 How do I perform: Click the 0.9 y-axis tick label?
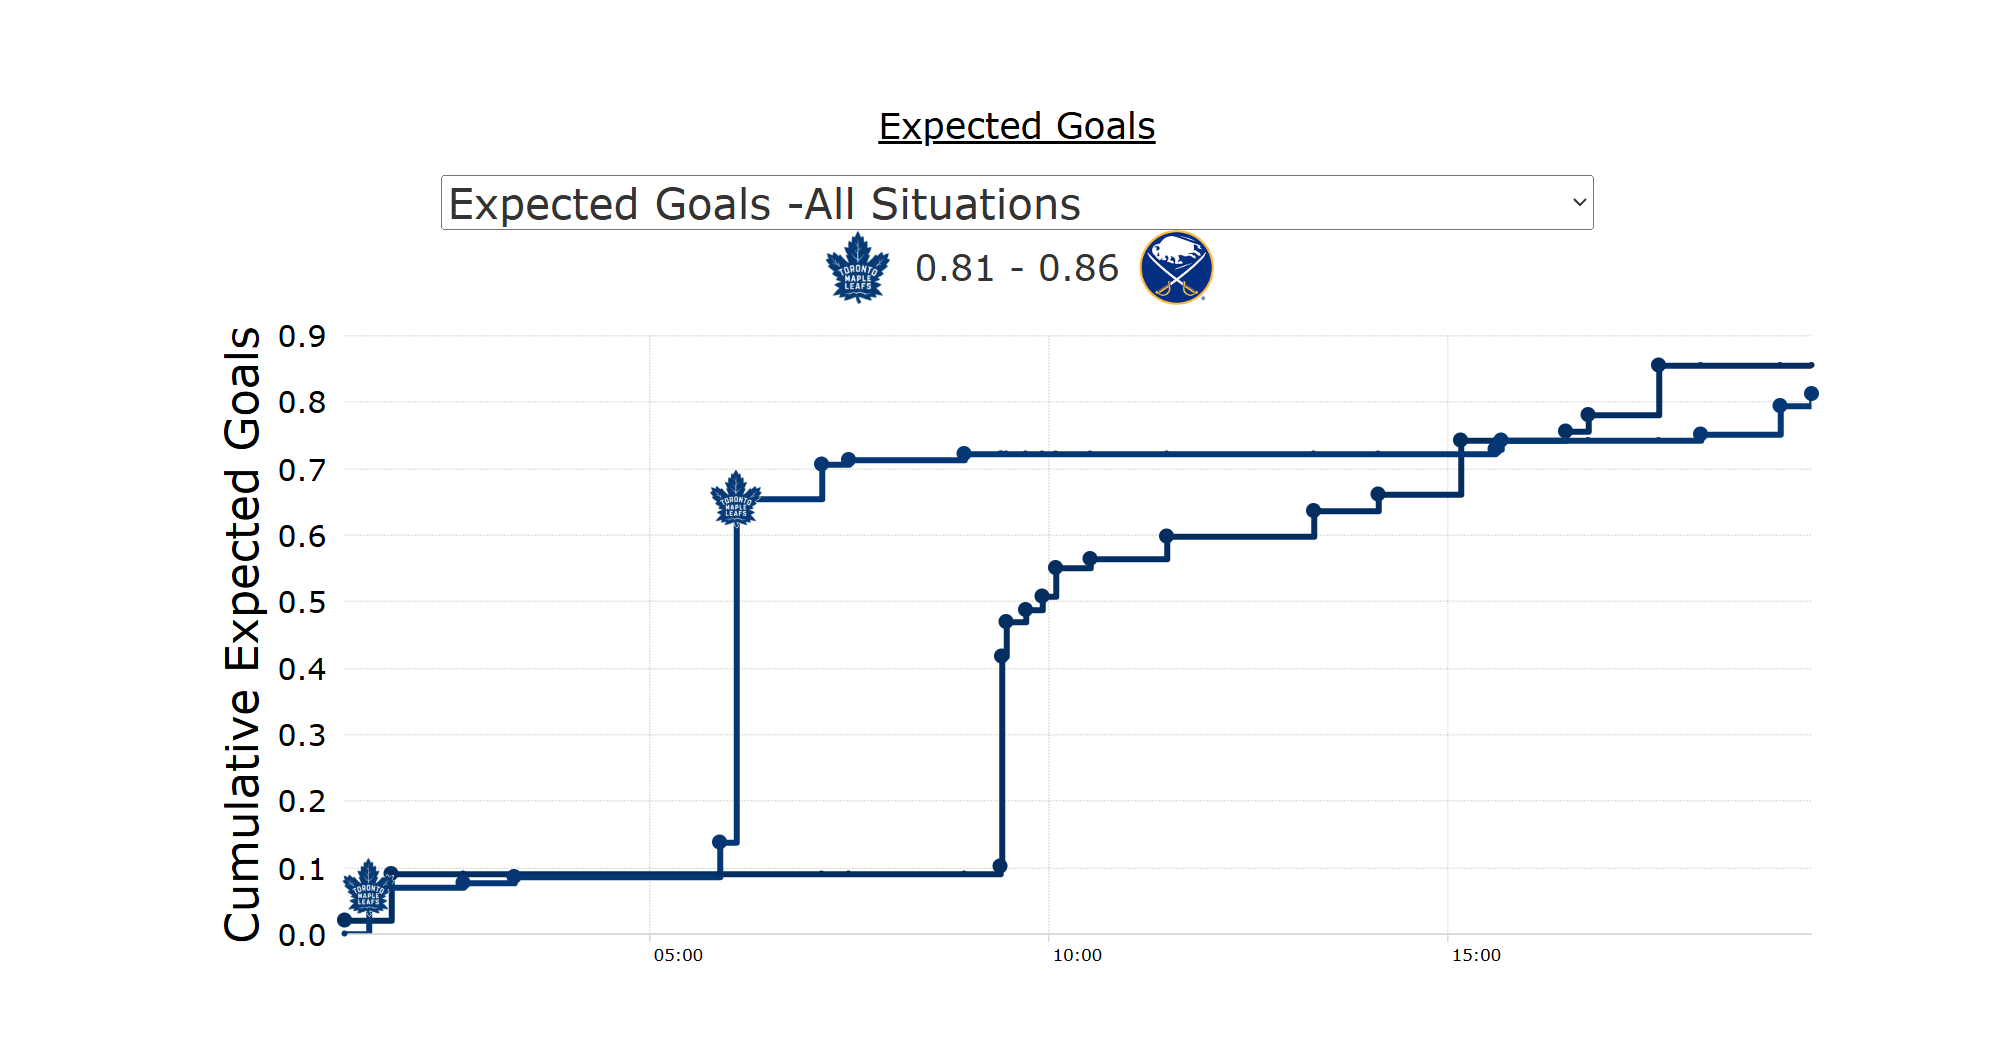tap(302, 337)
